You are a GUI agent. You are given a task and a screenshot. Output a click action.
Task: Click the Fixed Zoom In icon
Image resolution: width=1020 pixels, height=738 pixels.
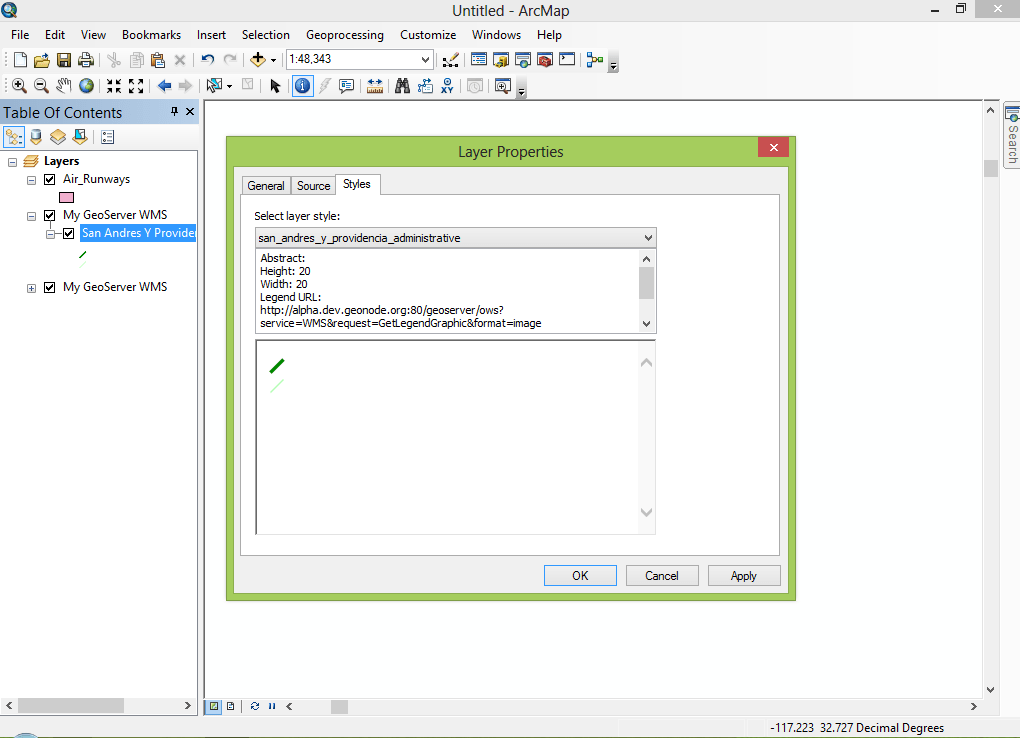114,86
